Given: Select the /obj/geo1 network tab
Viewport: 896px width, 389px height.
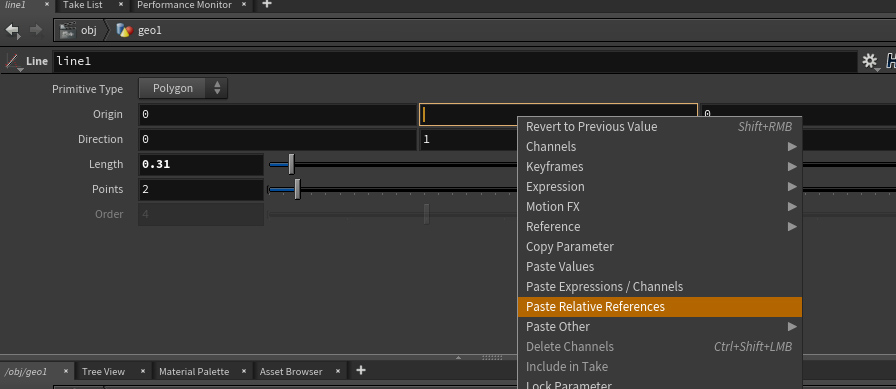Looking at the screenshot, I should [x=26, y=371].
